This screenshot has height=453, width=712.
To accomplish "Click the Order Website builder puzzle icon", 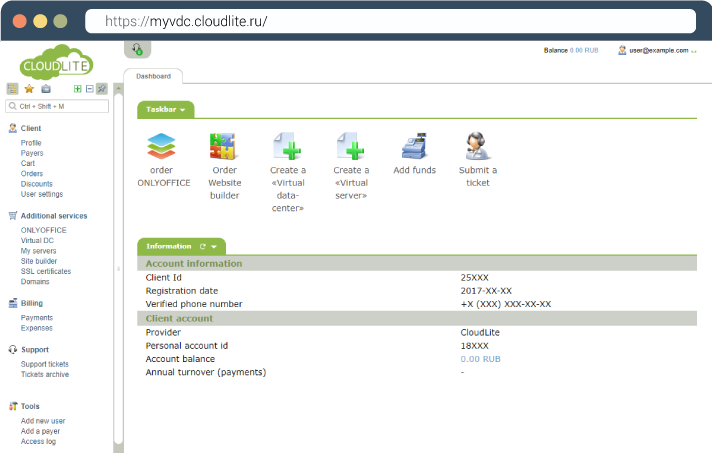I will pyautogui.click(x=222, y=146).
